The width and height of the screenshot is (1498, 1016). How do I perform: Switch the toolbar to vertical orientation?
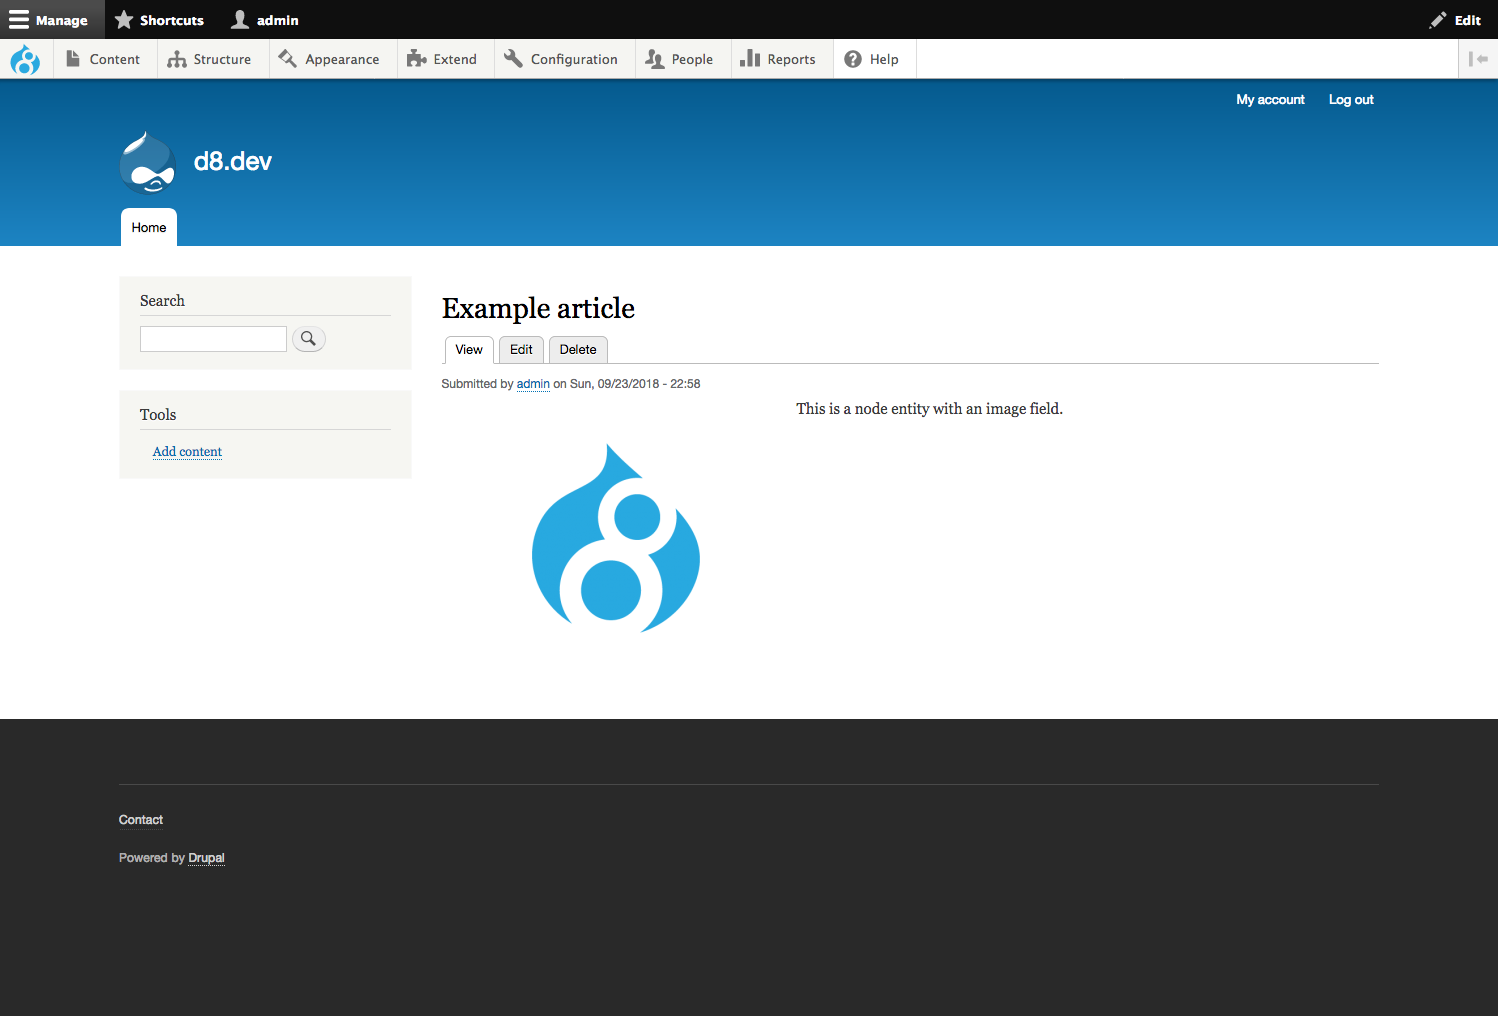[x=1478, y=59]
